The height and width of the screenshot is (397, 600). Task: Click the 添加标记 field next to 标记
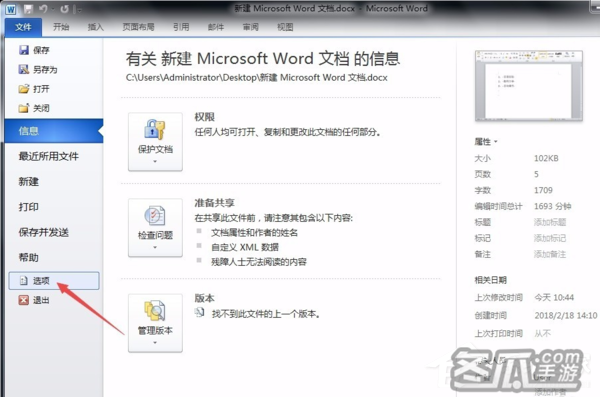[550, 238]
